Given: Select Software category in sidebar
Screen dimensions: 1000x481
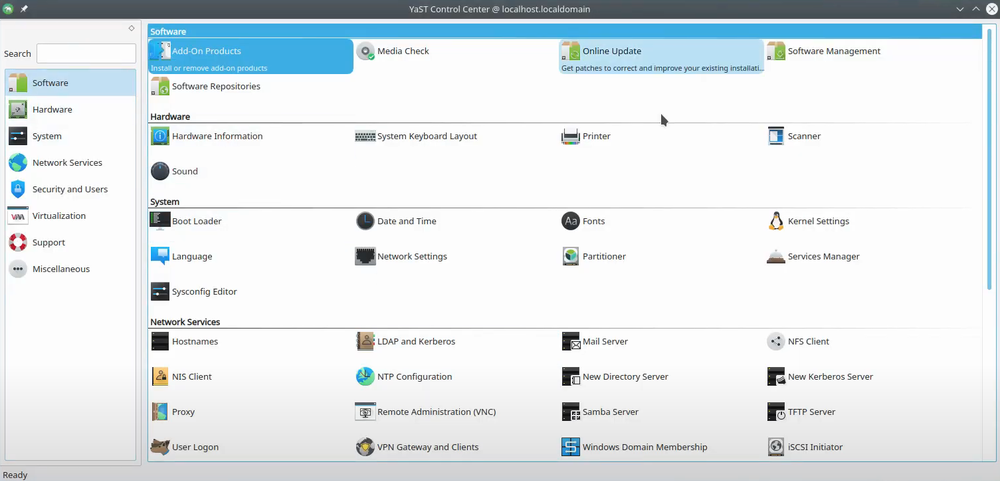Looking at the screenshot, I should point(71,83).
